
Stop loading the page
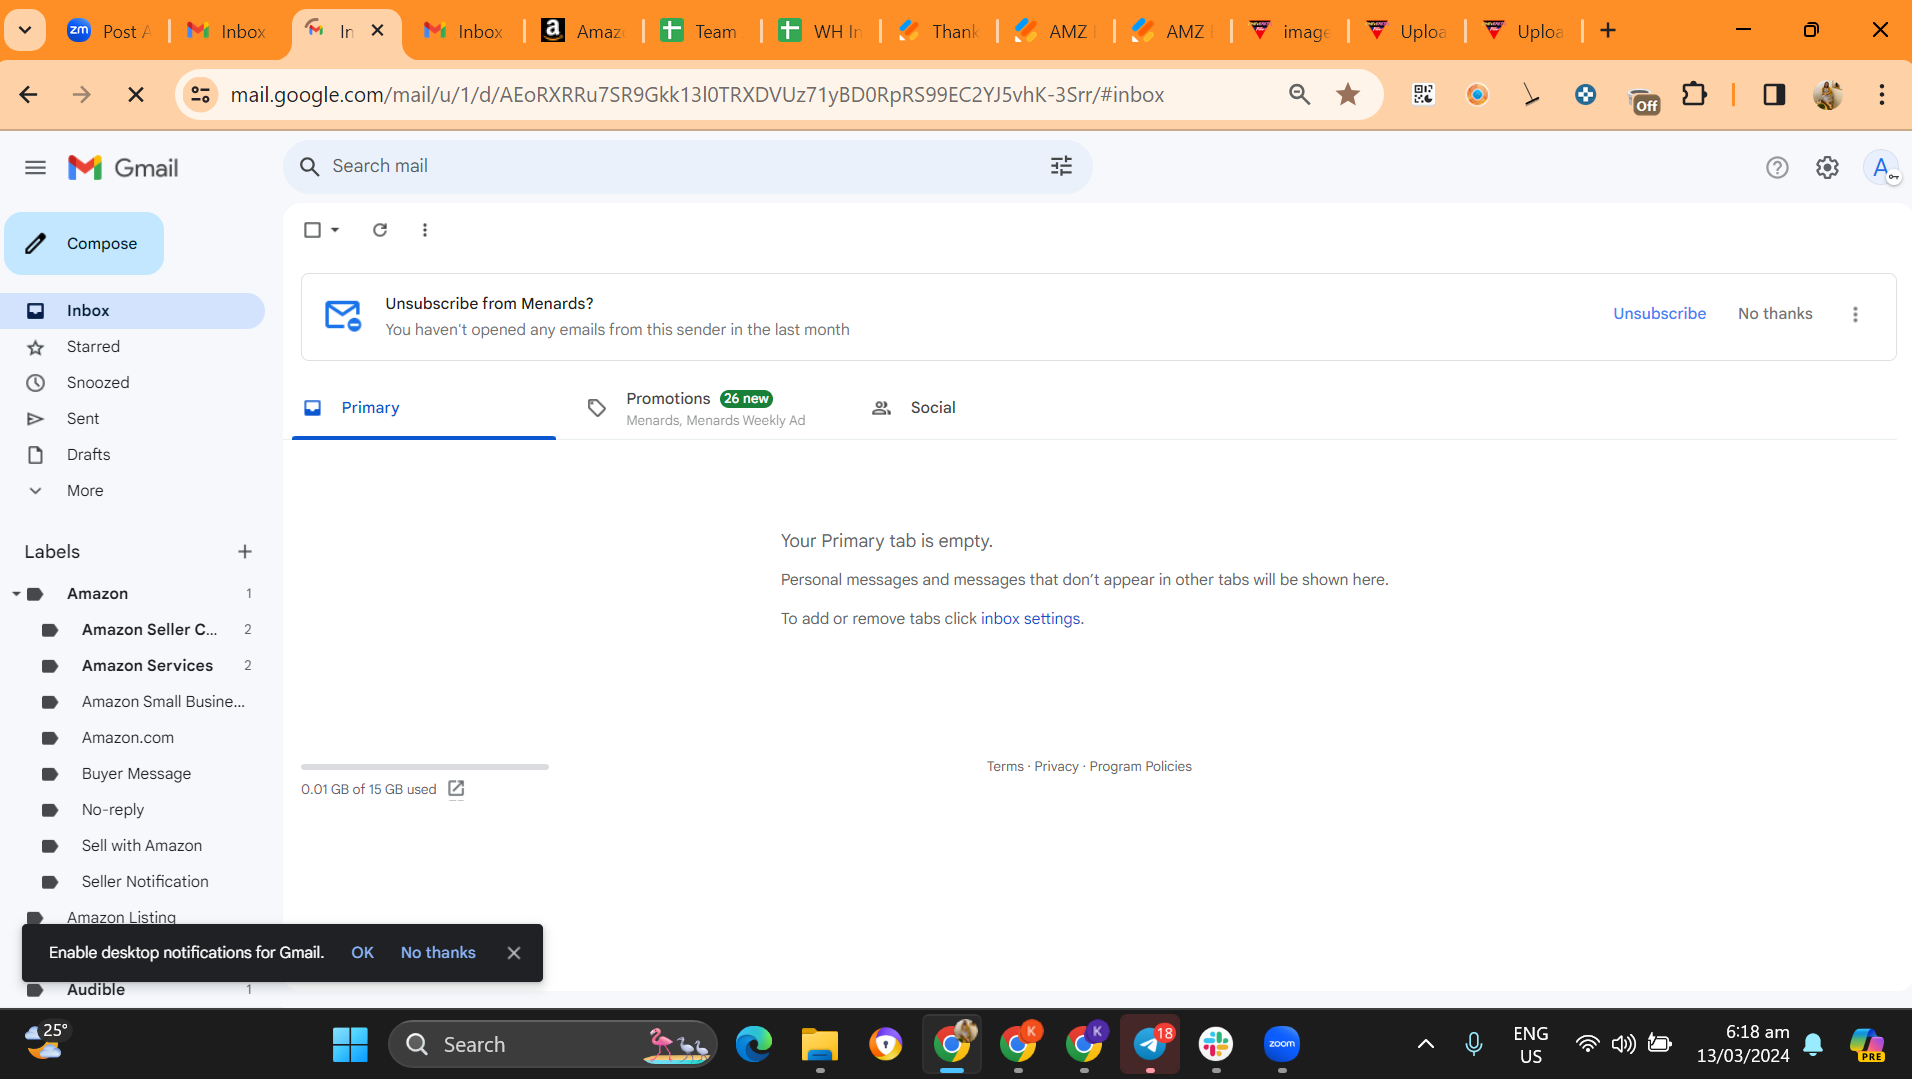[x=136, y=95]
